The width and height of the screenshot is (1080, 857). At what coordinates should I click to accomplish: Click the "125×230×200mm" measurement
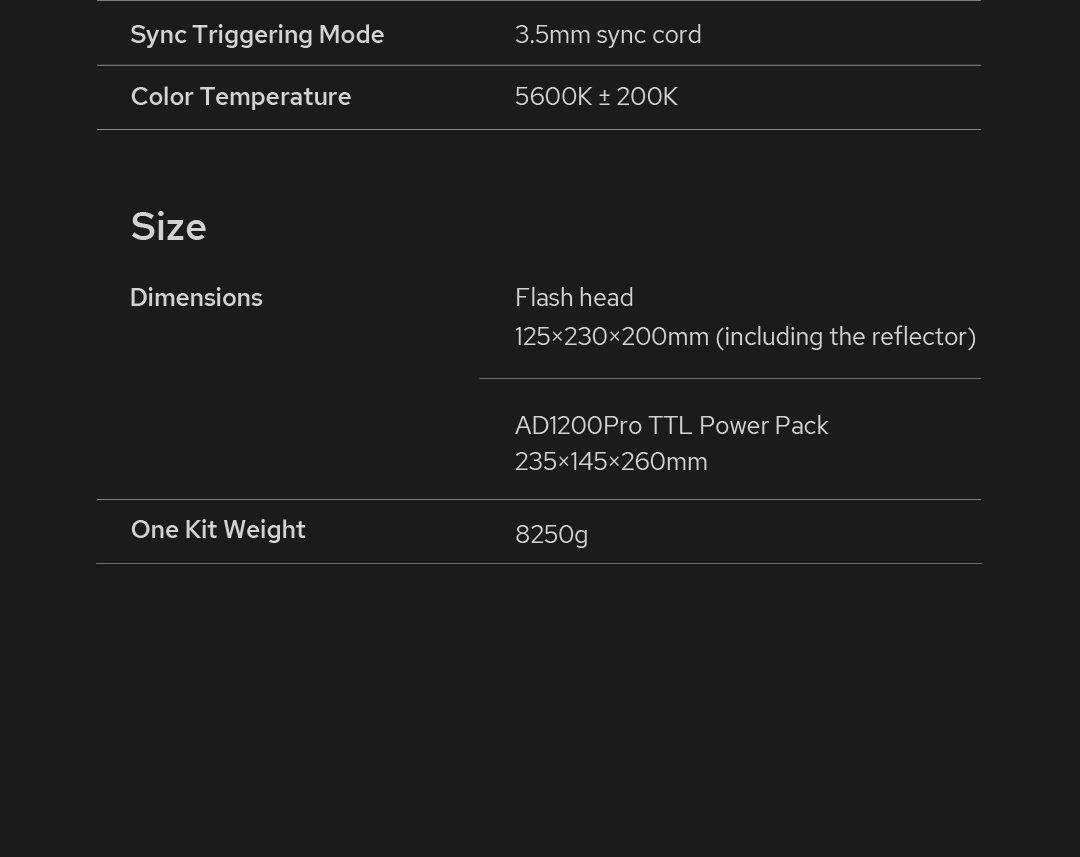point(611,337)
